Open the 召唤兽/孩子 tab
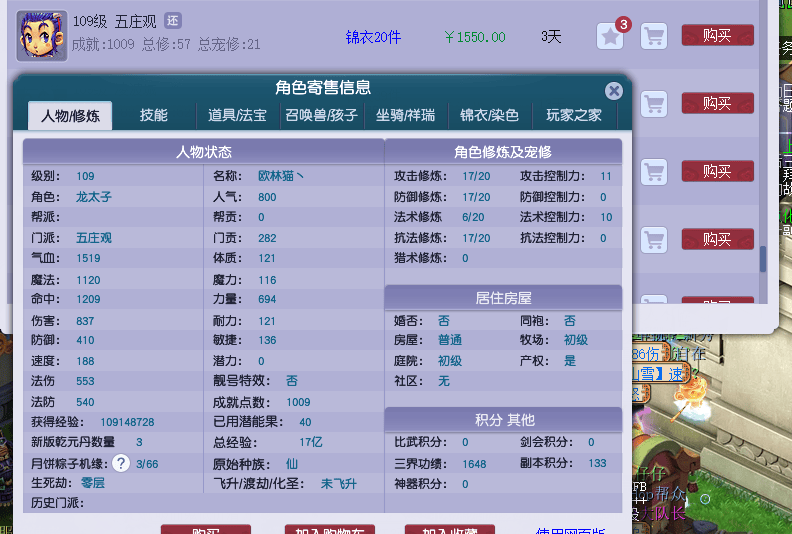The height and width of the screenshot is (534, 792). [x=322, y=115]
